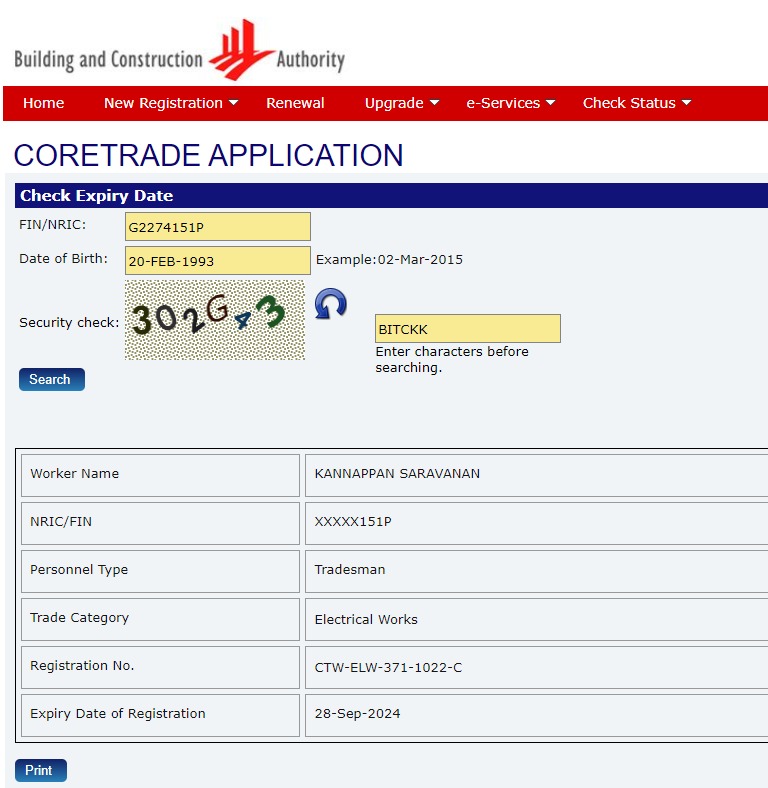Click registration number CTW-ELW-371-1022-C
The image size is (768, 788).
[388, 667]
